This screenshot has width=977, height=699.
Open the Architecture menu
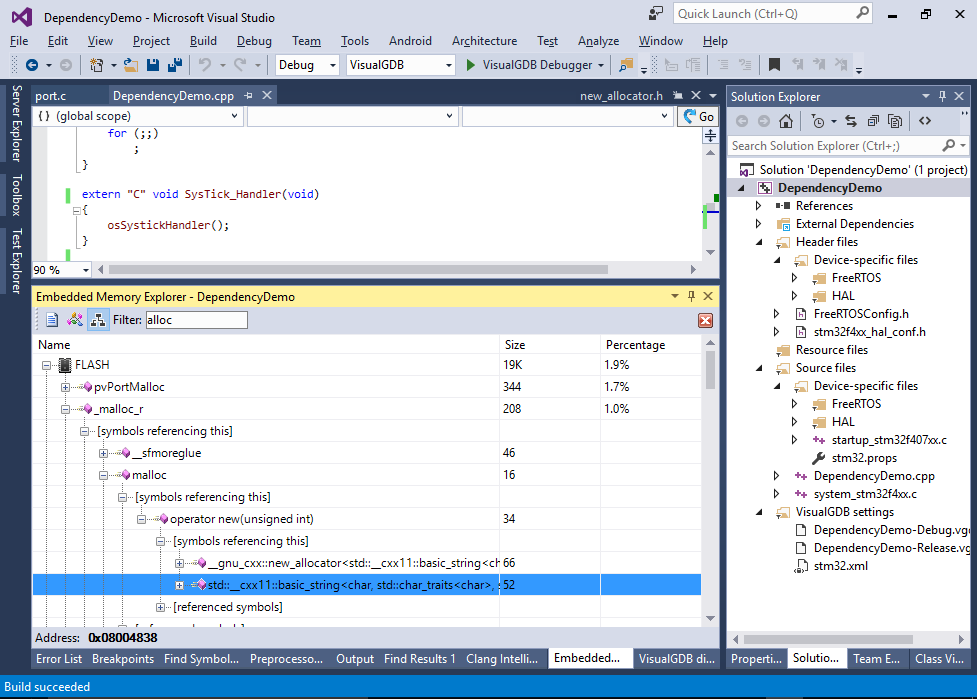tap(484, 41)
